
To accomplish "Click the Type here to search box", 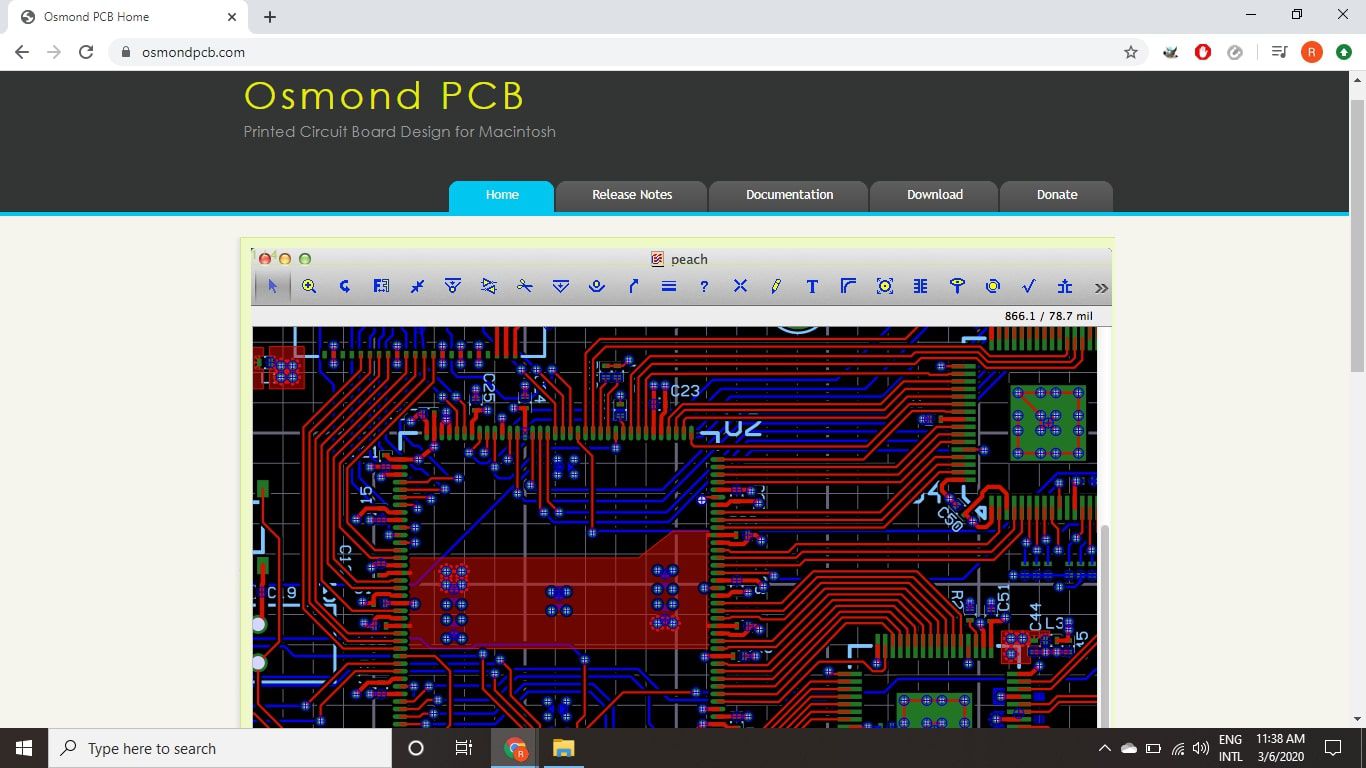I will coord(220,748).
